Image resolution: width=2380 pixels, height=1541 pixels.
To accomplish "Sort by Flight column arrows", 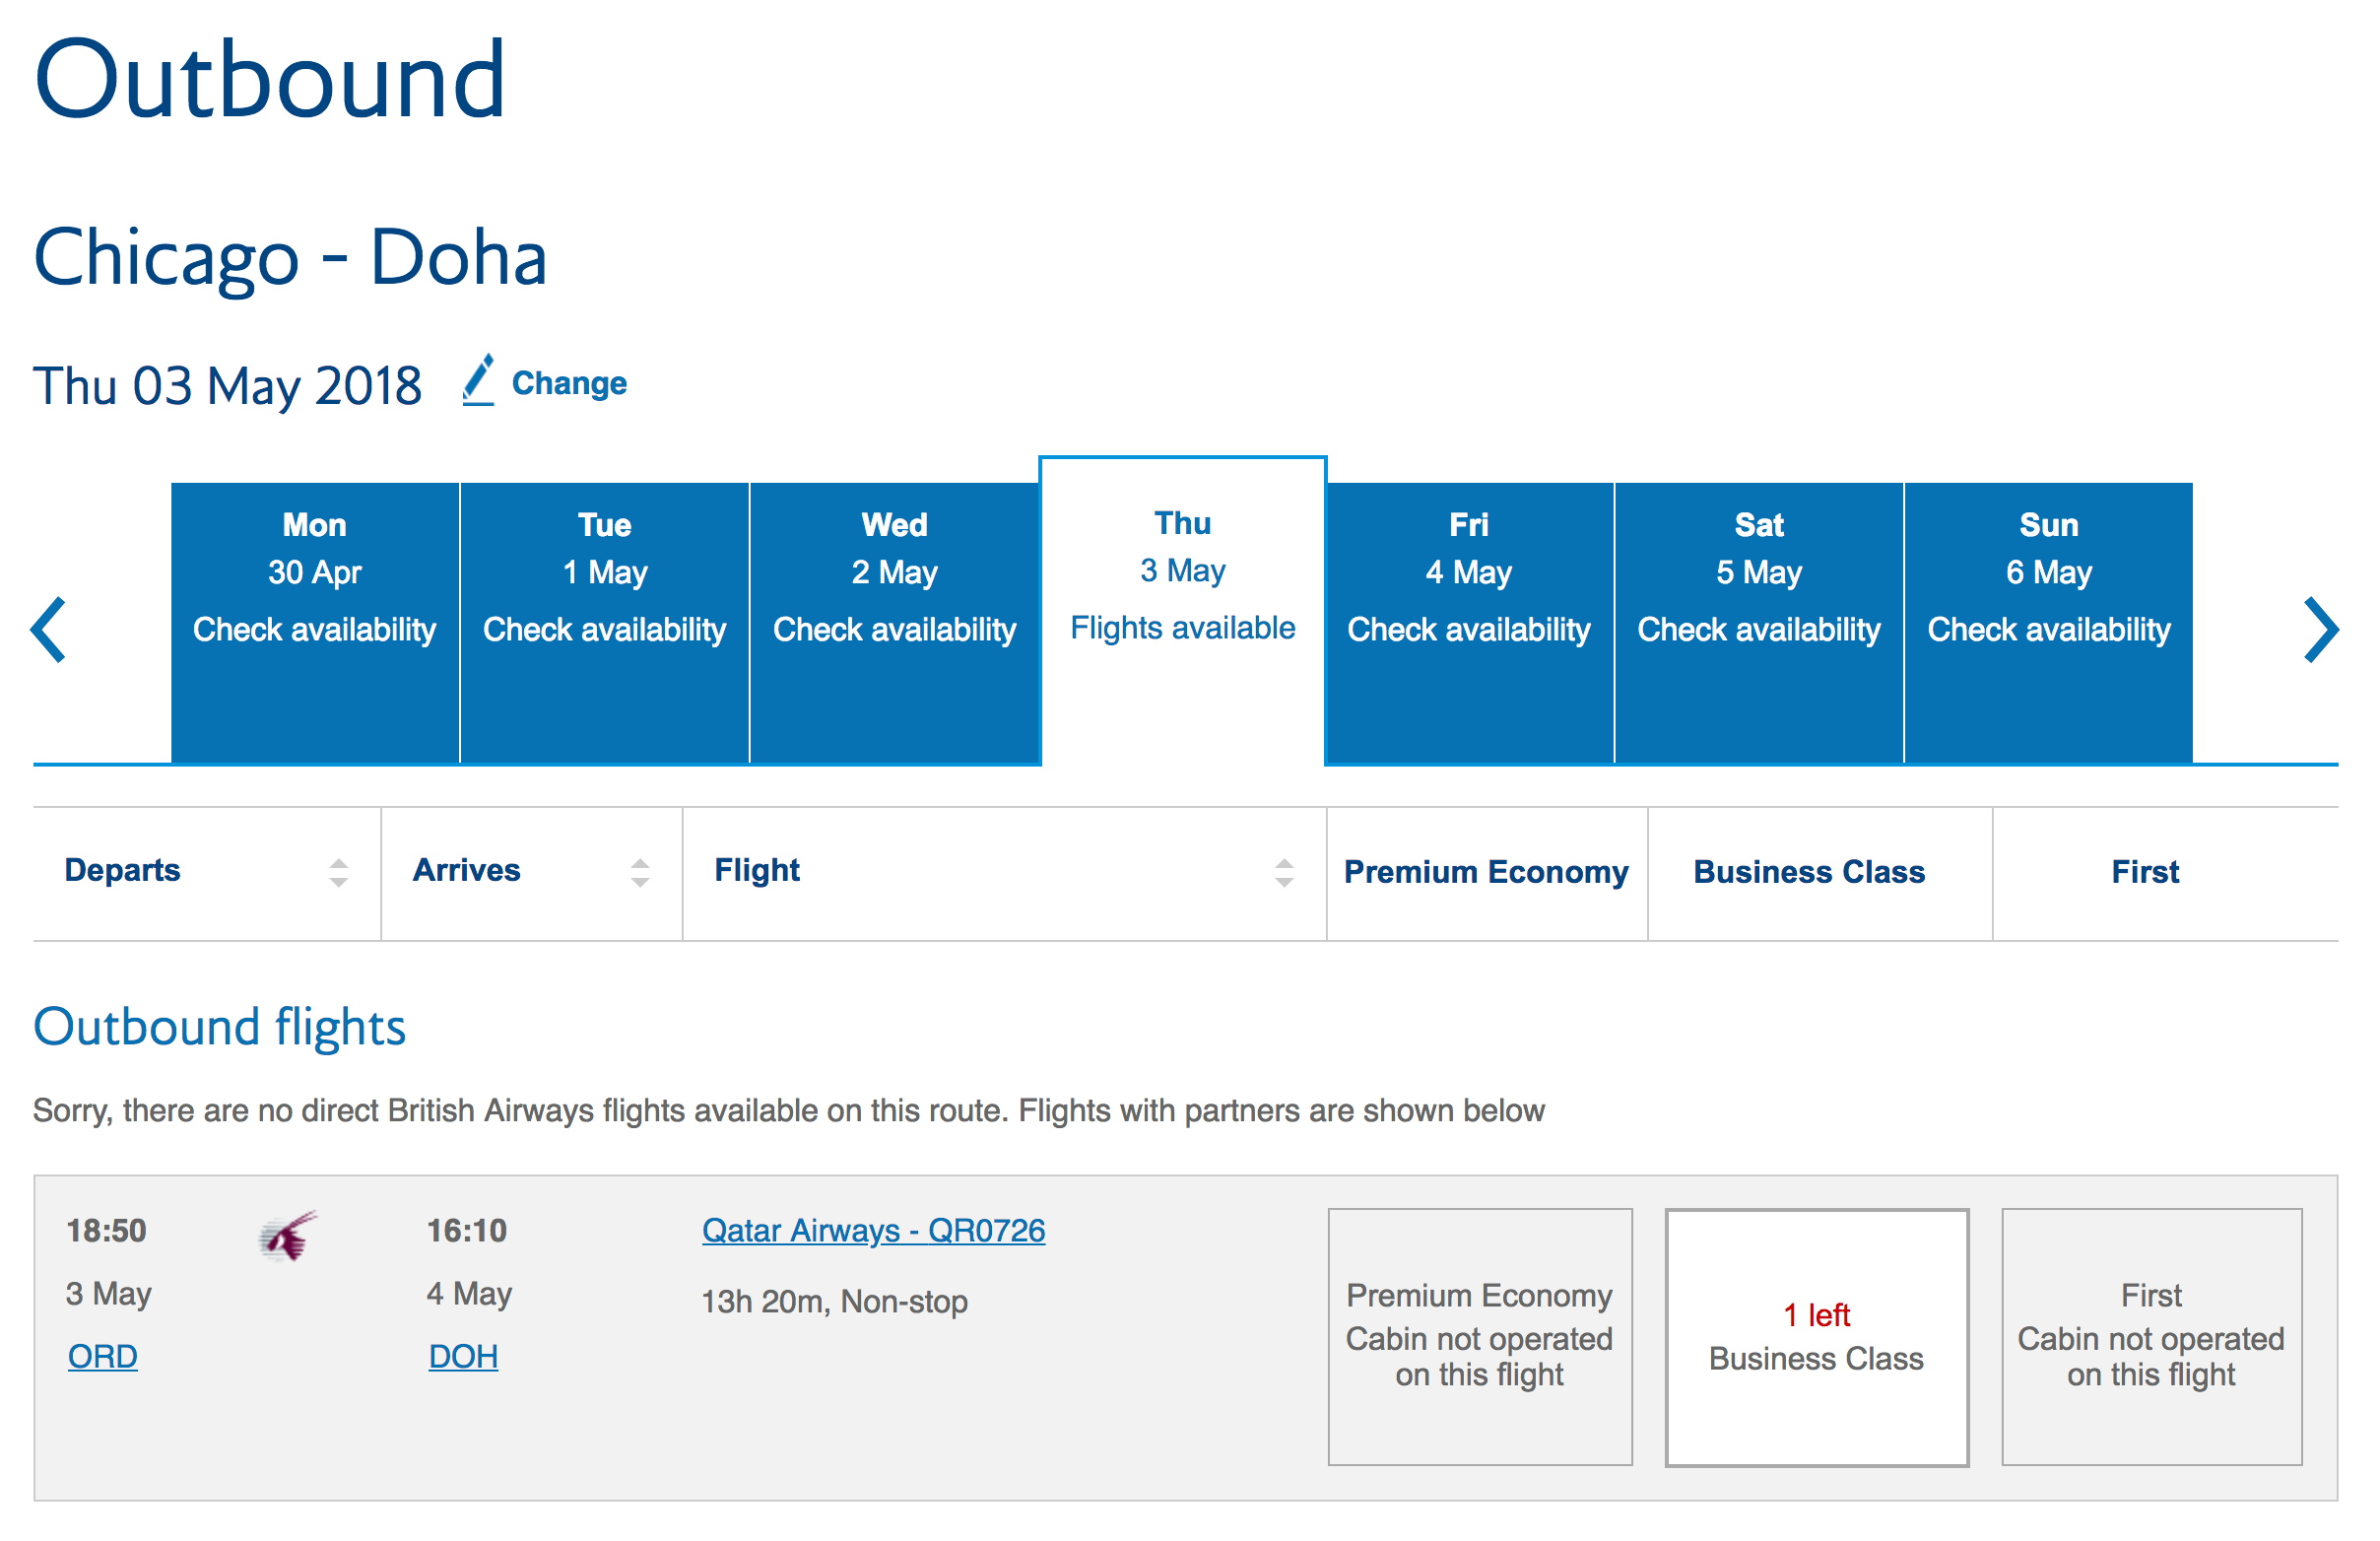I will pyautogui.click(x=1284, y=872).
